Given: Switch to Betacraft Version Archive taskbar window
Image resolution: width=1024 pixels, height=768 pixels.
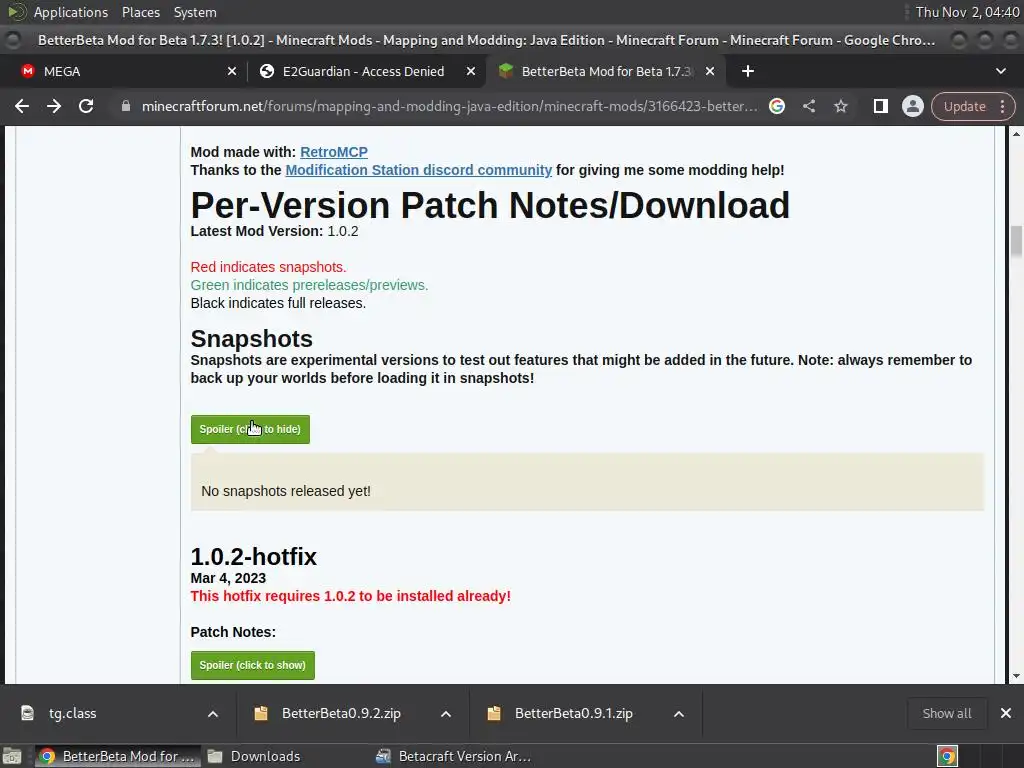Looking at the screenshot, I should pos(455,756).
